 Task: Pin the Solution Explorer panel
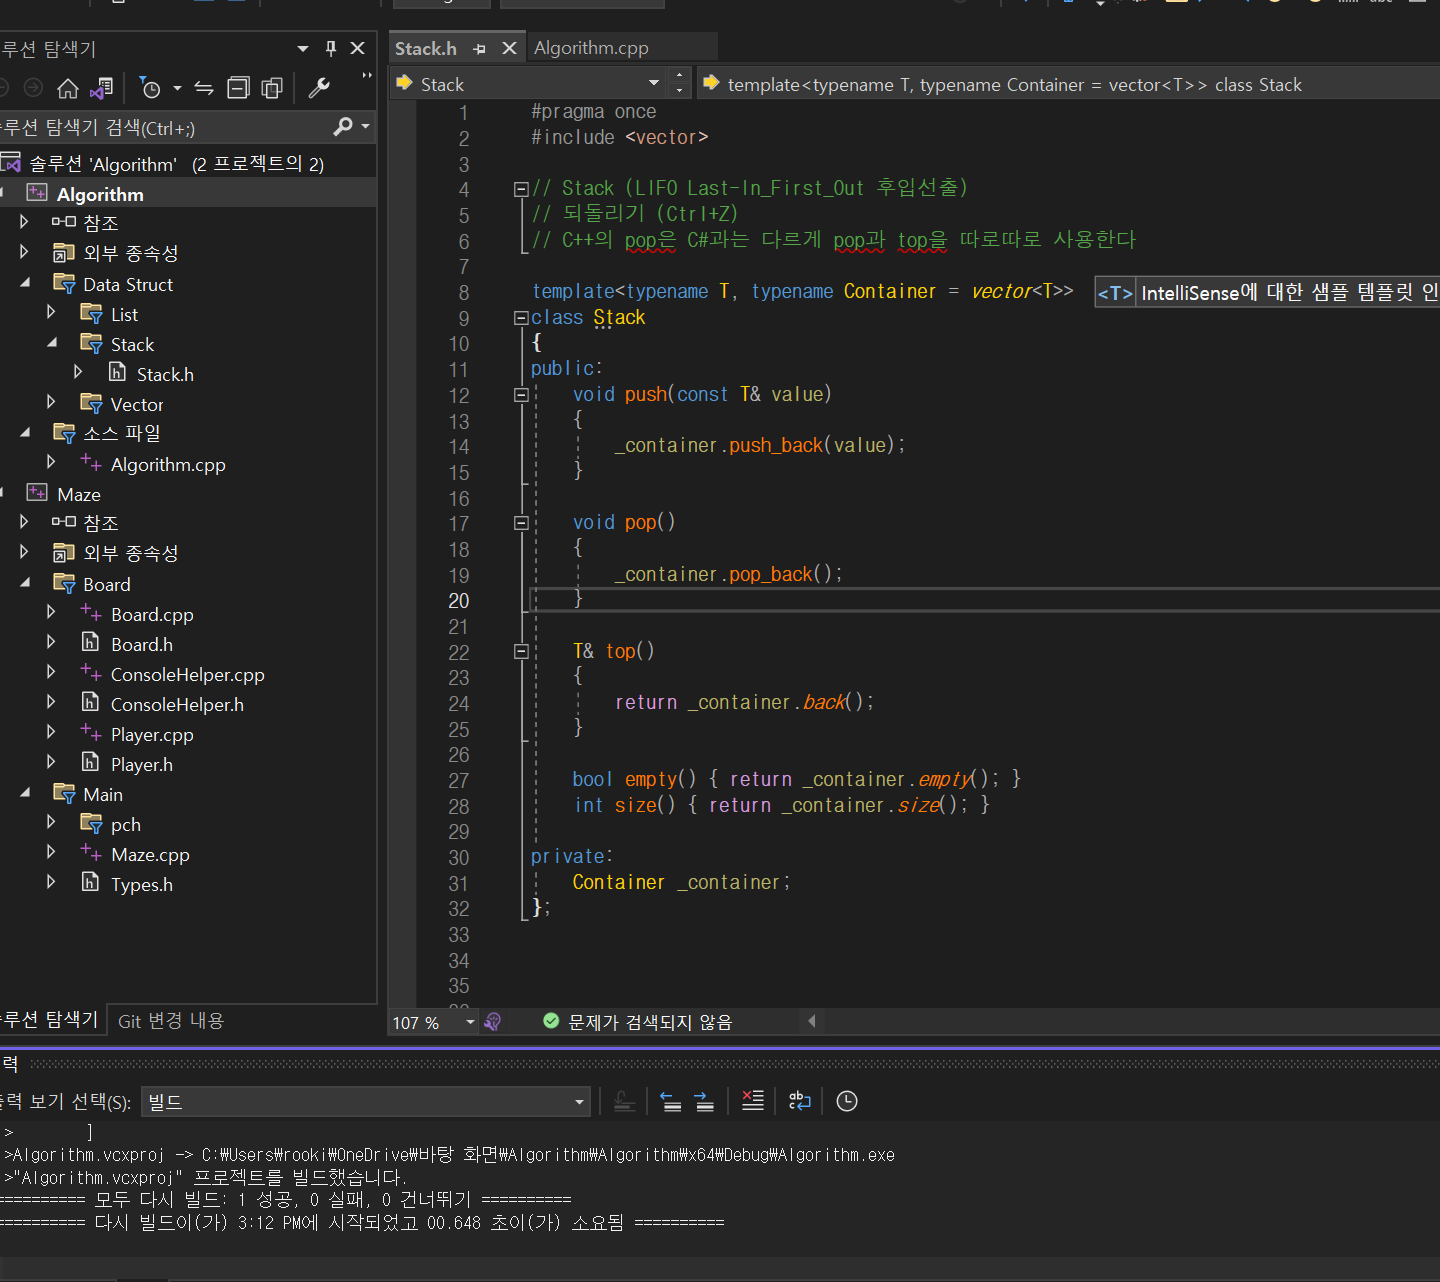click(331, 48)
